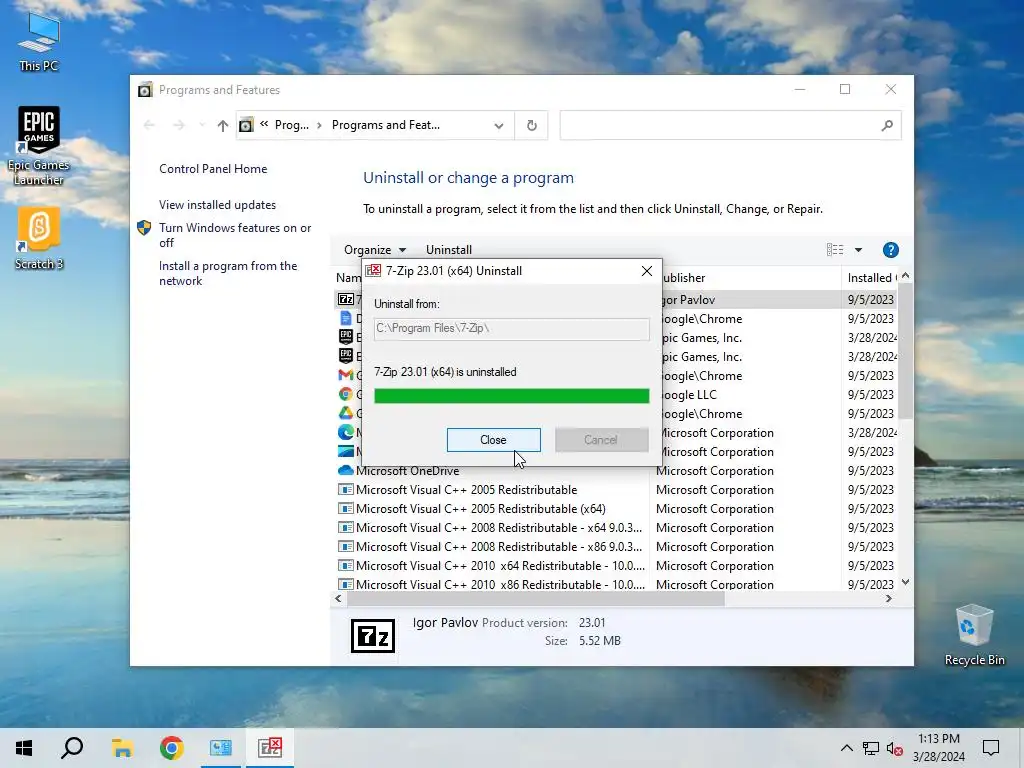The image size is (1024, 768).
Task: Open the Windows Start menu
Action: pyautogui.click(x=24, y=748)
